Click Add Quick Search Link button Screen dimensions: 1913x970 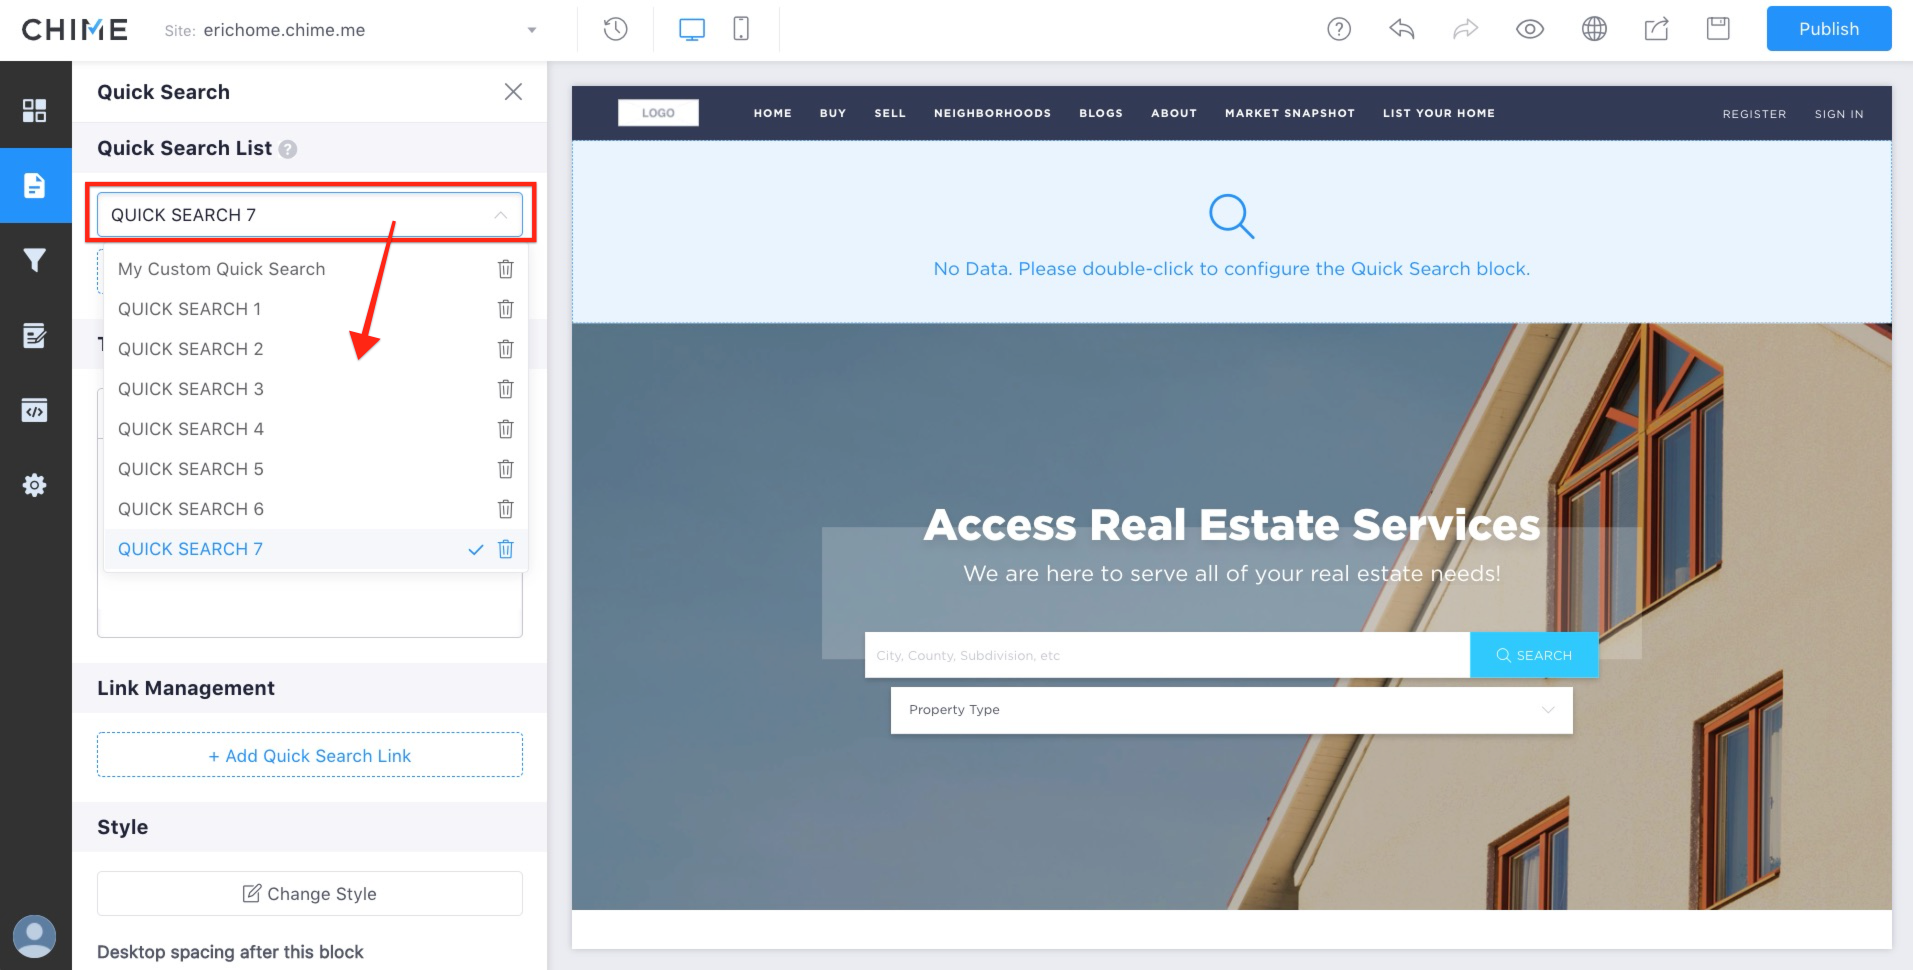coord(310,755)
